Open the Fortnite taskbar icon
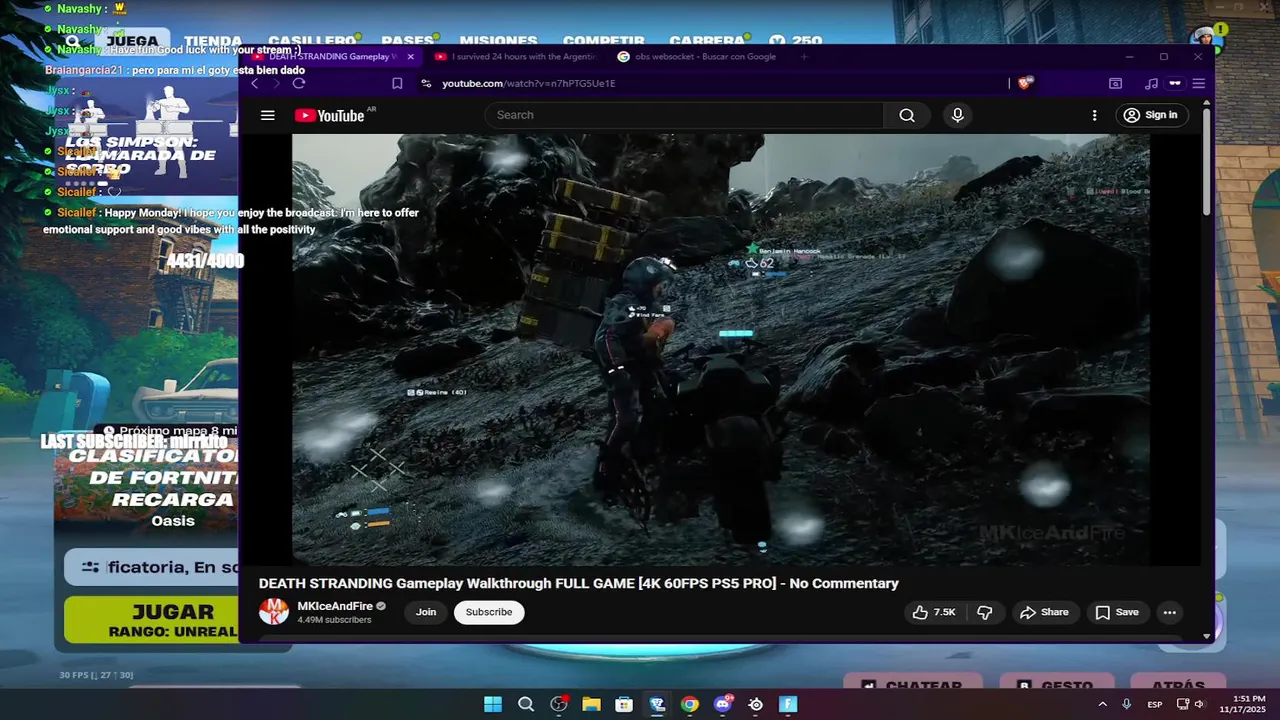 (788, 704)
